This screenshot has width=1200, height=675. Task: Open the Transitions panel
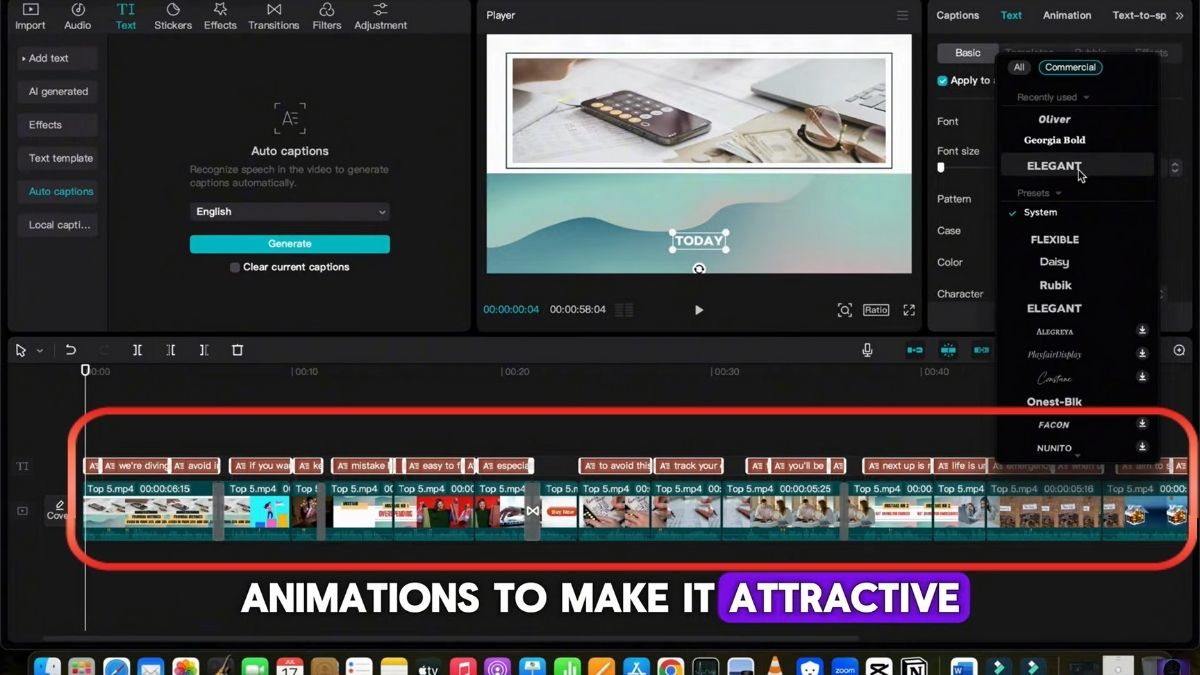[x=273, y=16]
